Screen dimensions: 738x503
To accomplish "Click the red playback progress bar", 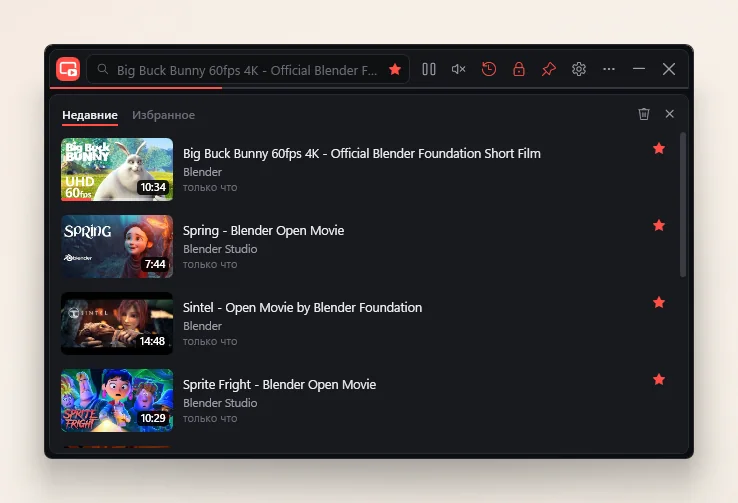I will click(136, 88).
